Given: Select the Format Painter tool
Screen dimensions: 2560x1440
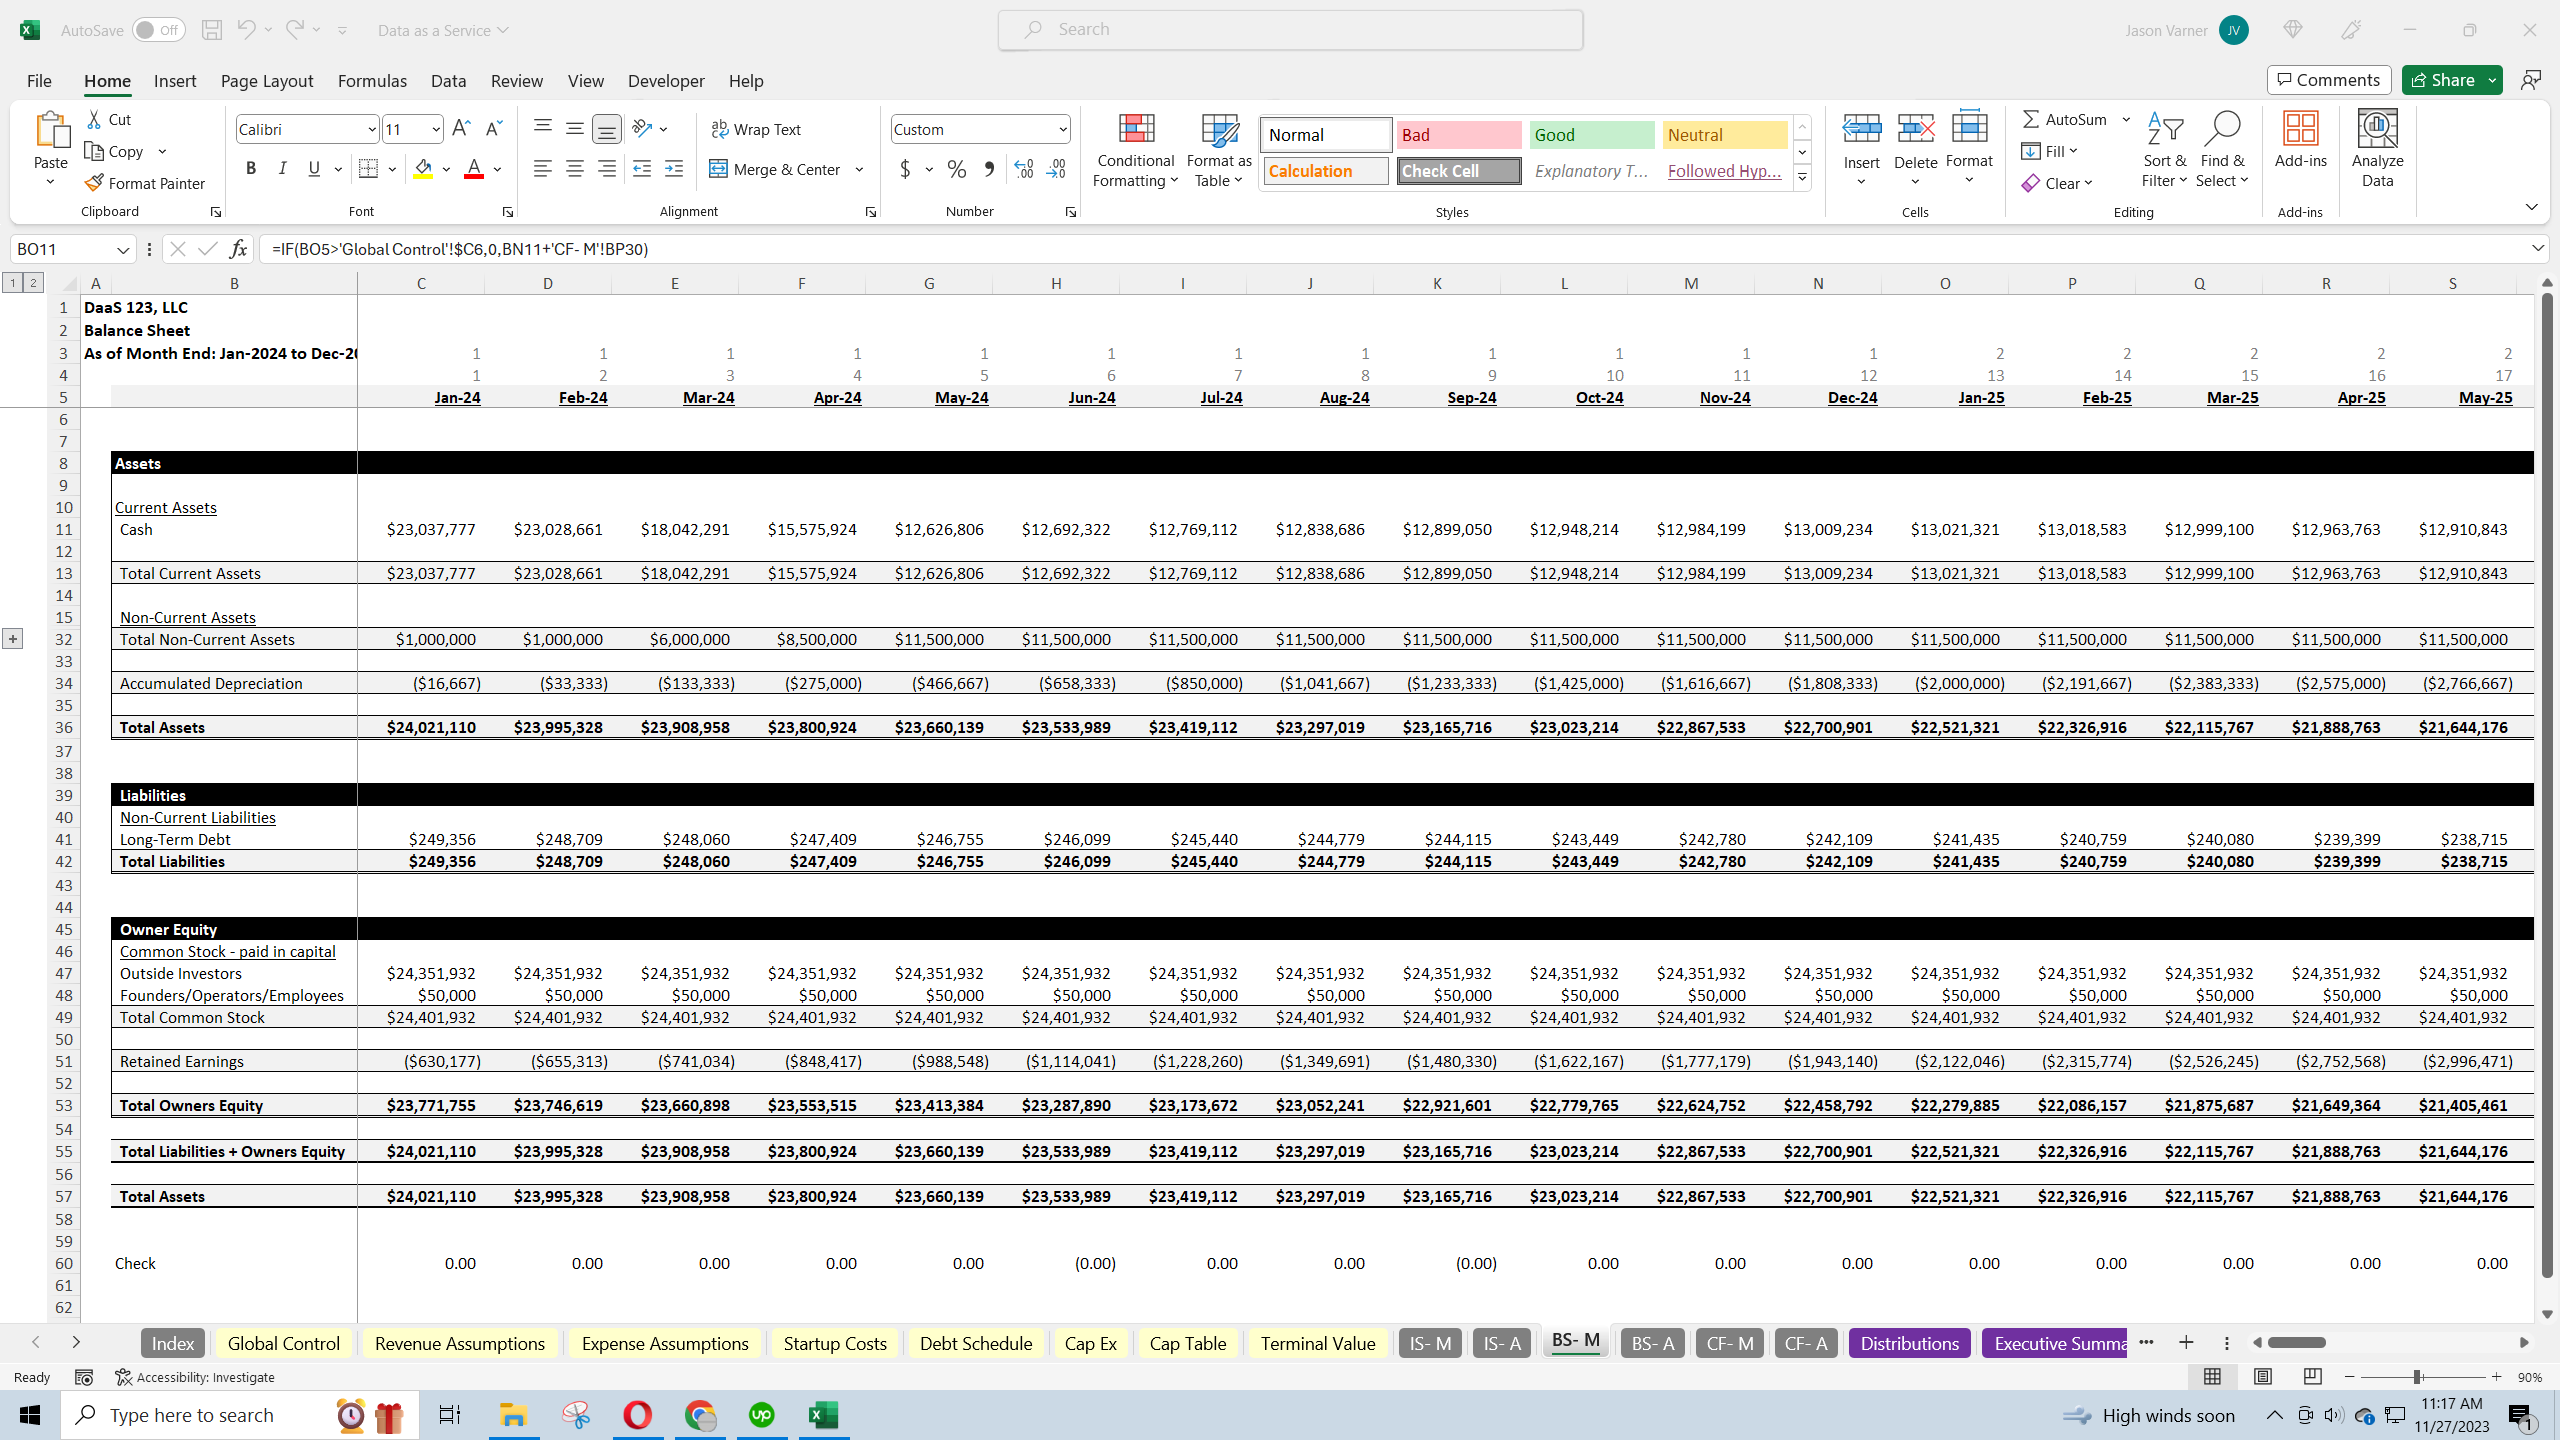Looking at the screenshot, I should [x=145, y=183].
